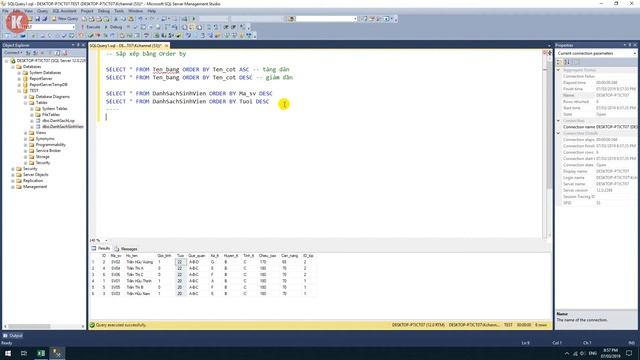The image size is (640, 360).
Task: Click the Que_quan column header in results
Action: (x=197, y=256)
